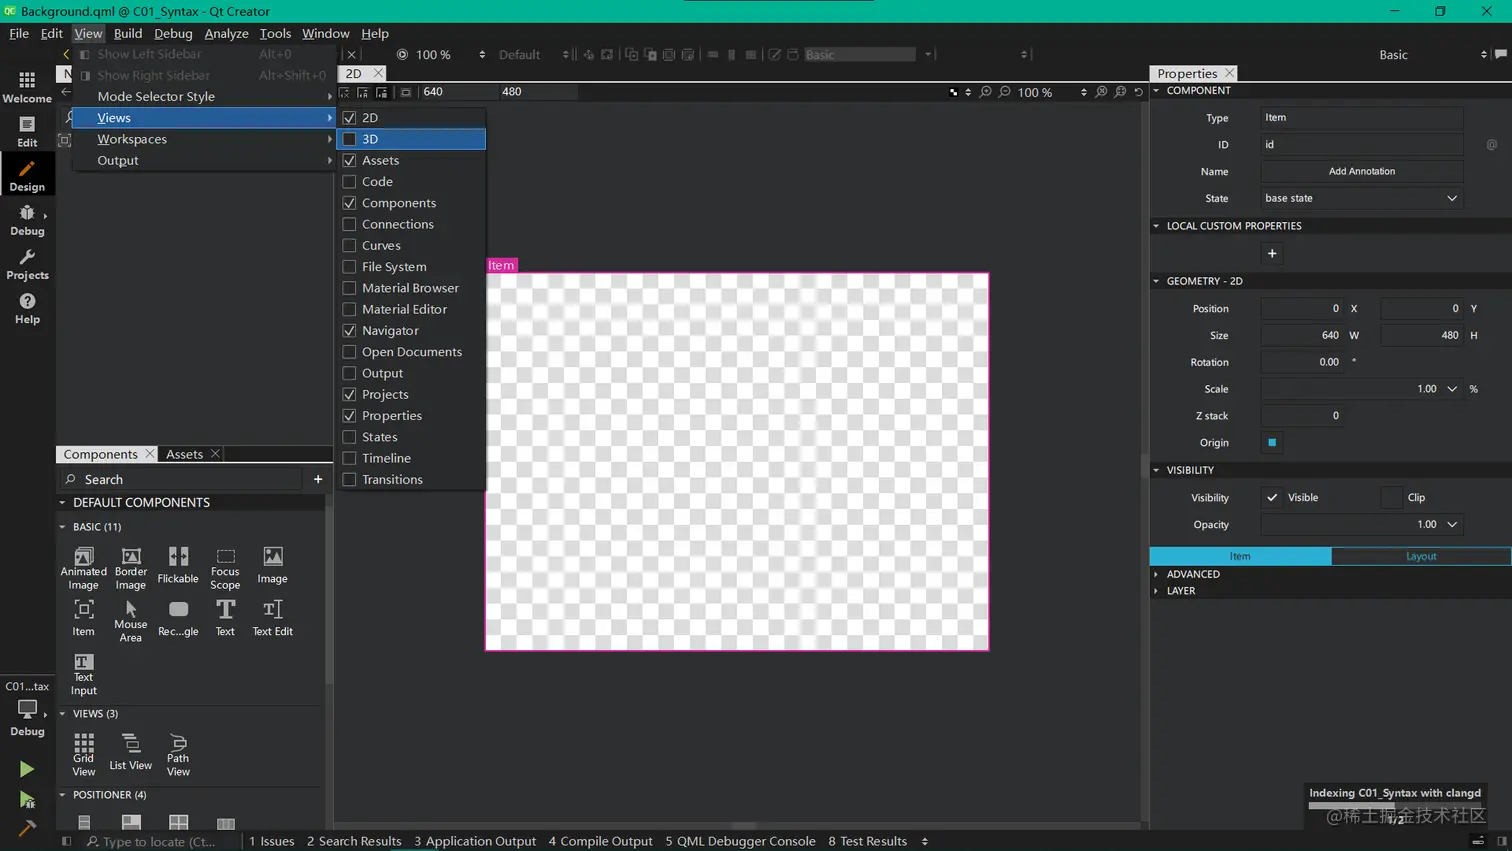Image resolution: width=1512 pixels, height=851 pixels.
Task: Open the Test Results pane
Action: [x=867, y=841]
